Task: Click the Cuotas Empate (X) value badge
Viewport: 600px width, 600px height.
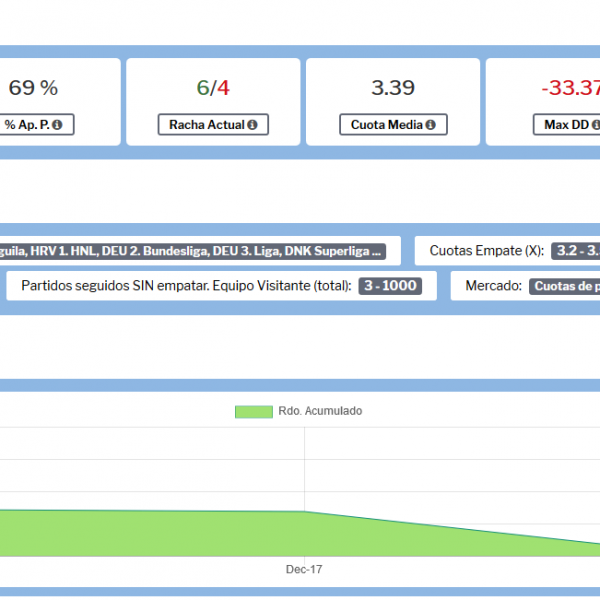Action: tap(576, 251)
